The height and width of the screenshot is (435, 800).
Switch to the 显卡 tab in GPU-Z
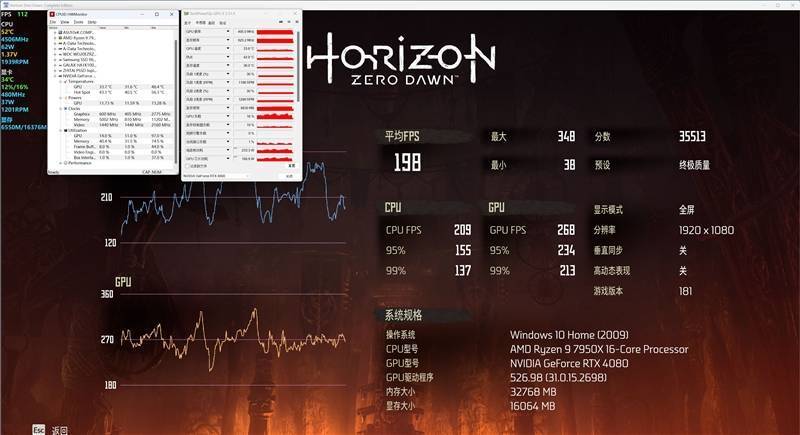pos(187,23)
